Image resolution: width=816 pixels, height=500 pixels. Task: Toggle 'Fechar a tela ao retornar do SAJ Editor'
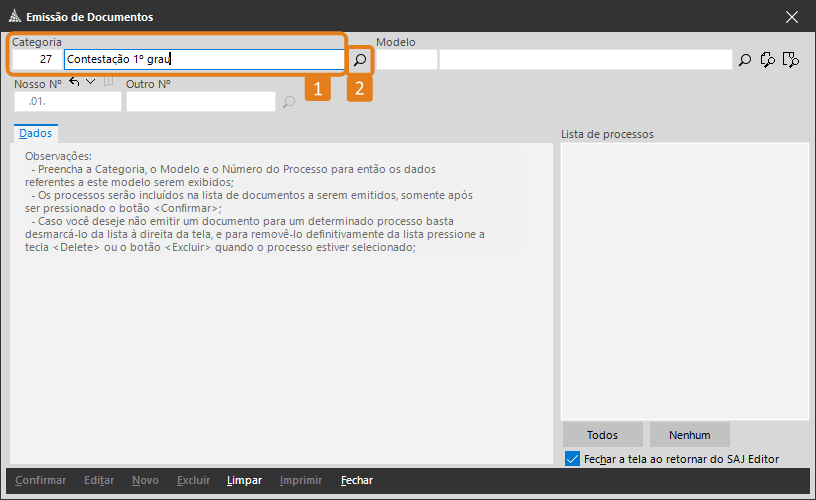point(572,459)
